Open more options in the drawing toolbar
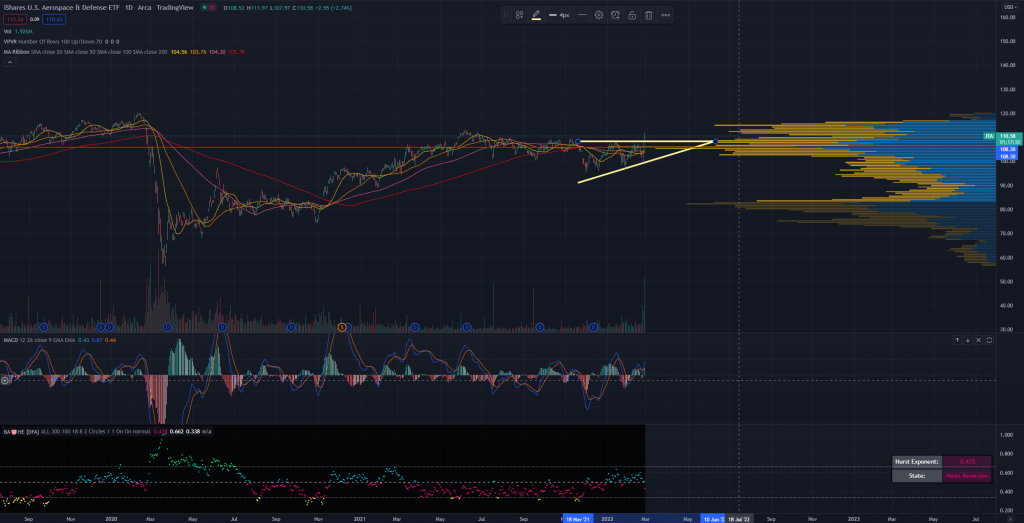Screen dimensions: 1024x523 (665, 15)
